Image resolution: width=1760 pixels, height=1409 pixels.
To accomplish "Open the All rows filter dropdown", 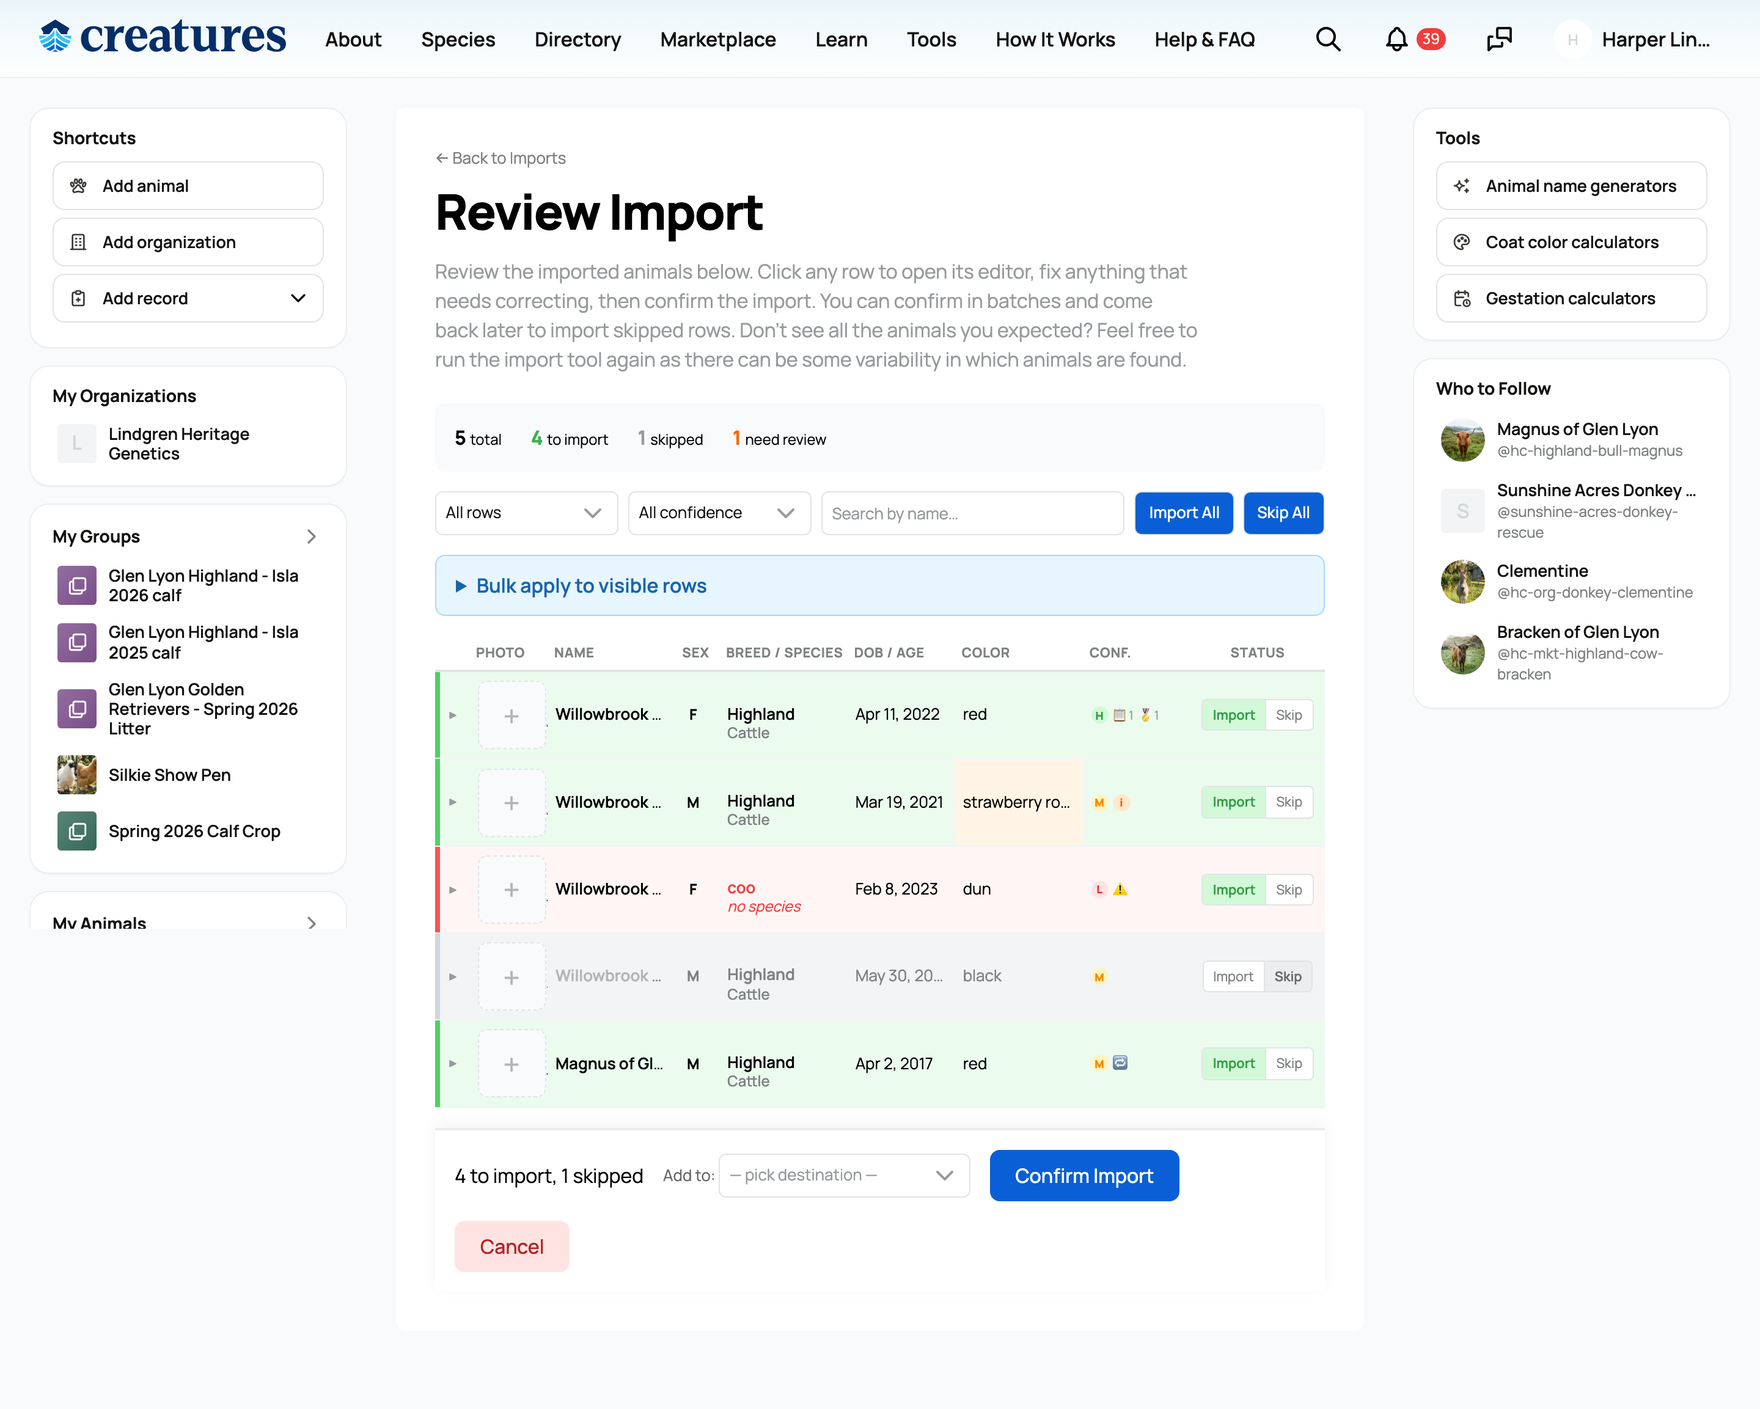I will point(526,513).
